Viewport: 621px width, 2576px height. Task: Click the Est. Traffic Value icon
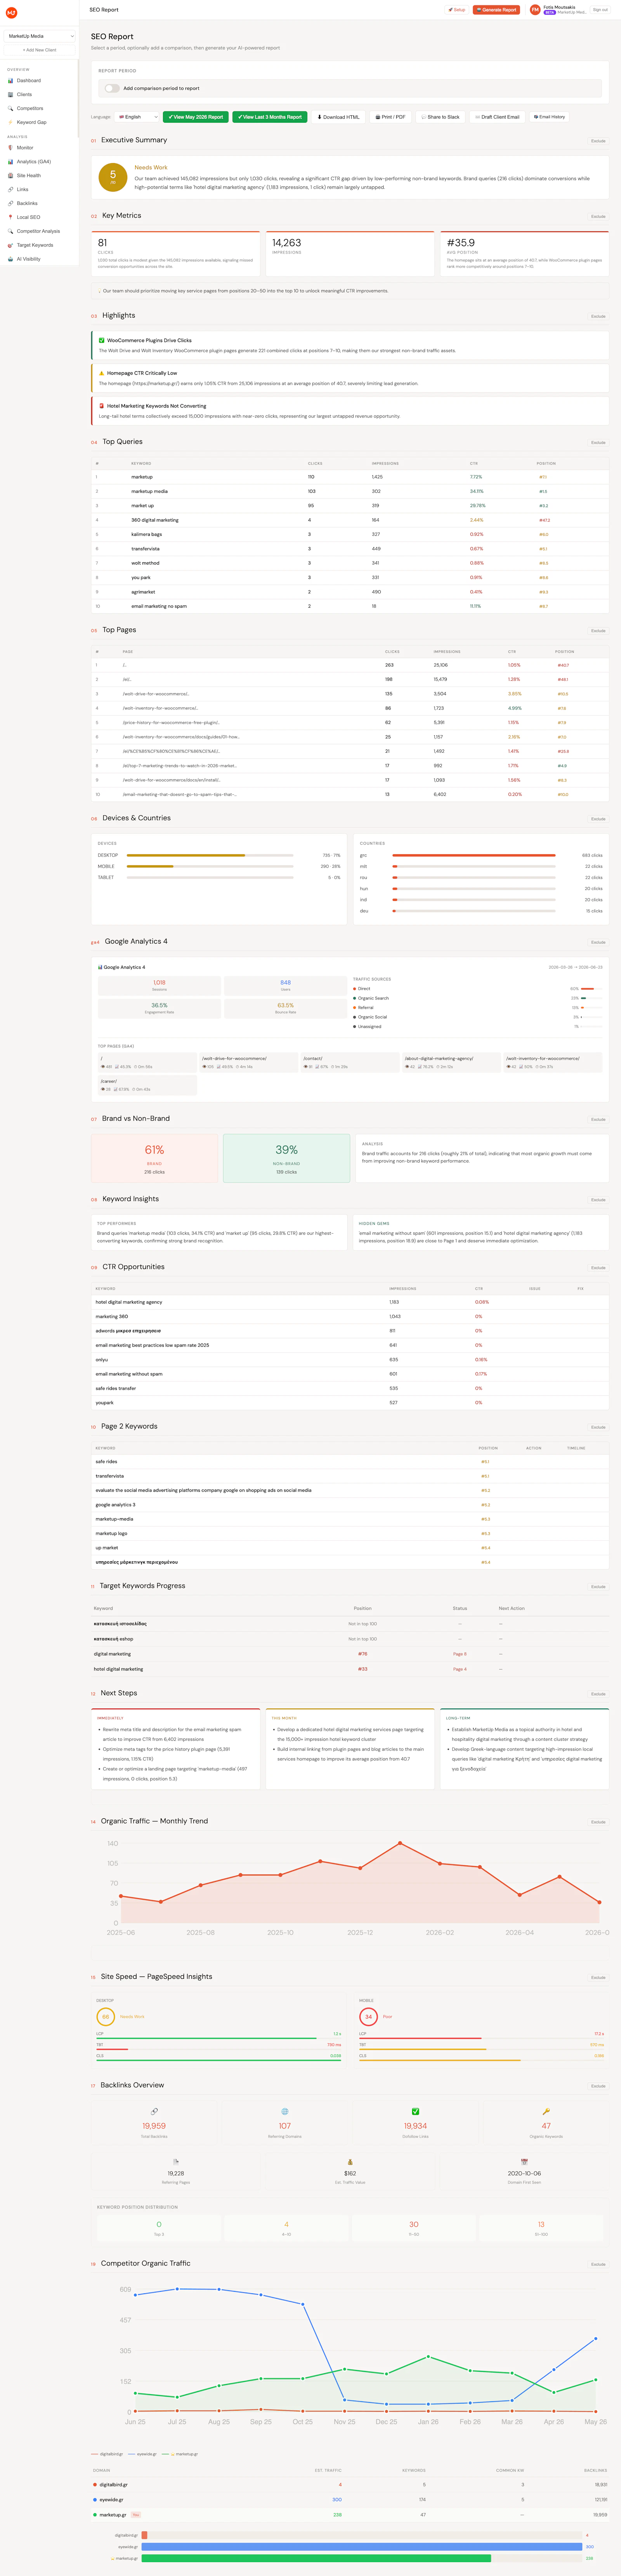pos(350,2162)
